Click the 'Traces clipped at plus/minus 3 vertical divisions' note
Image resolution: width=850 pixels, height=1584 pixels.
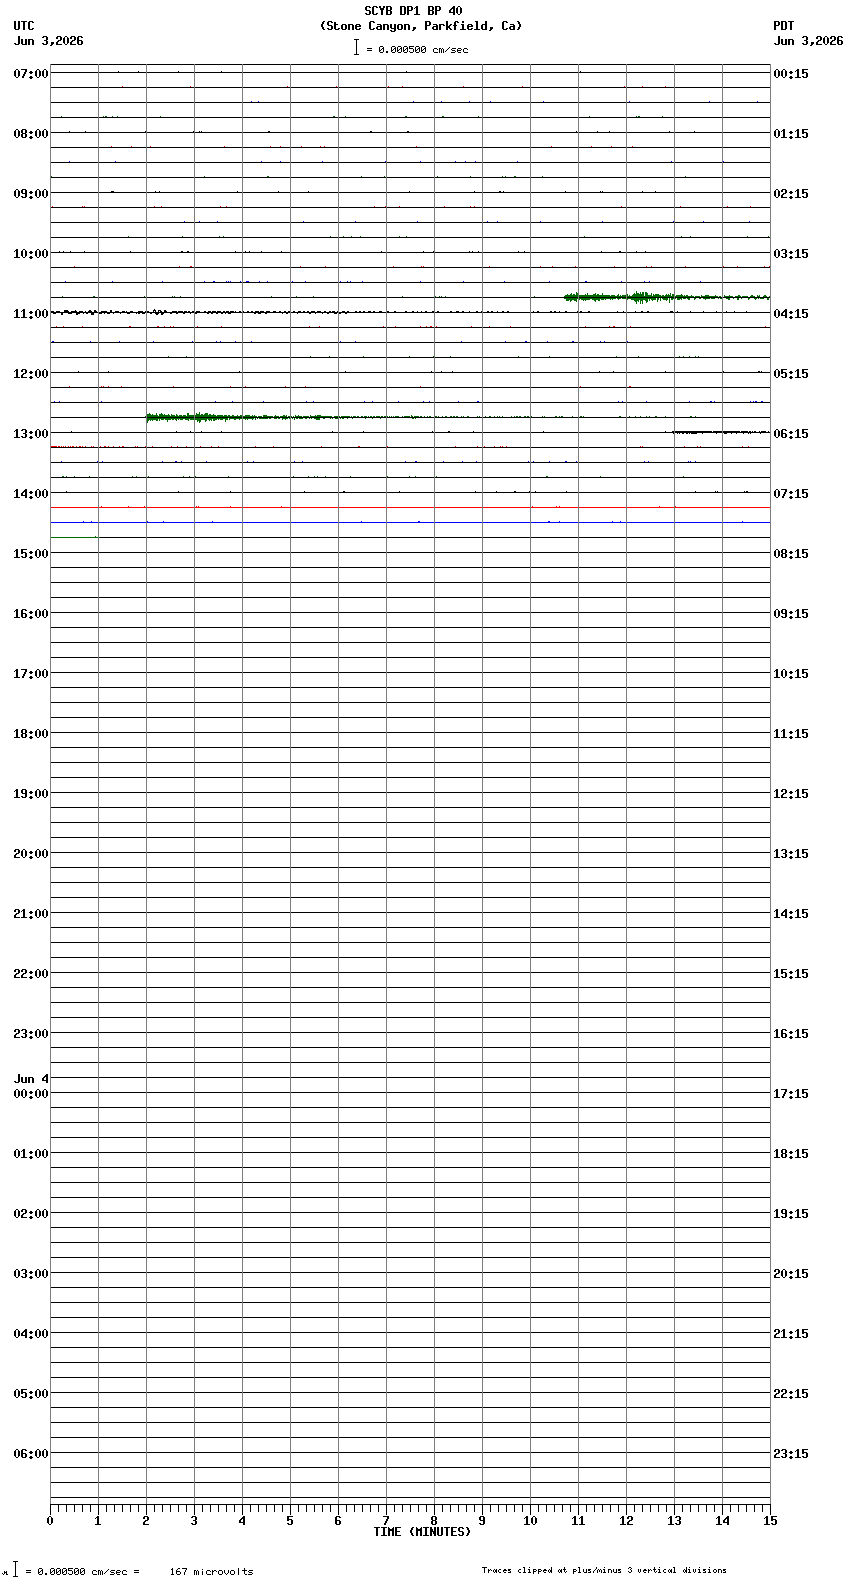604,1570
